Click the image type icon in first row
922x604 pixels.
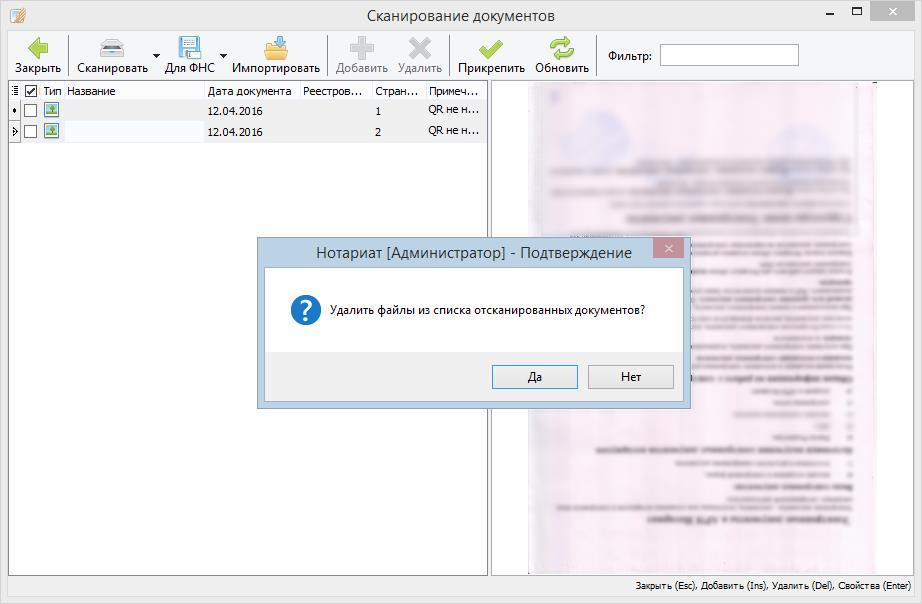51,110
